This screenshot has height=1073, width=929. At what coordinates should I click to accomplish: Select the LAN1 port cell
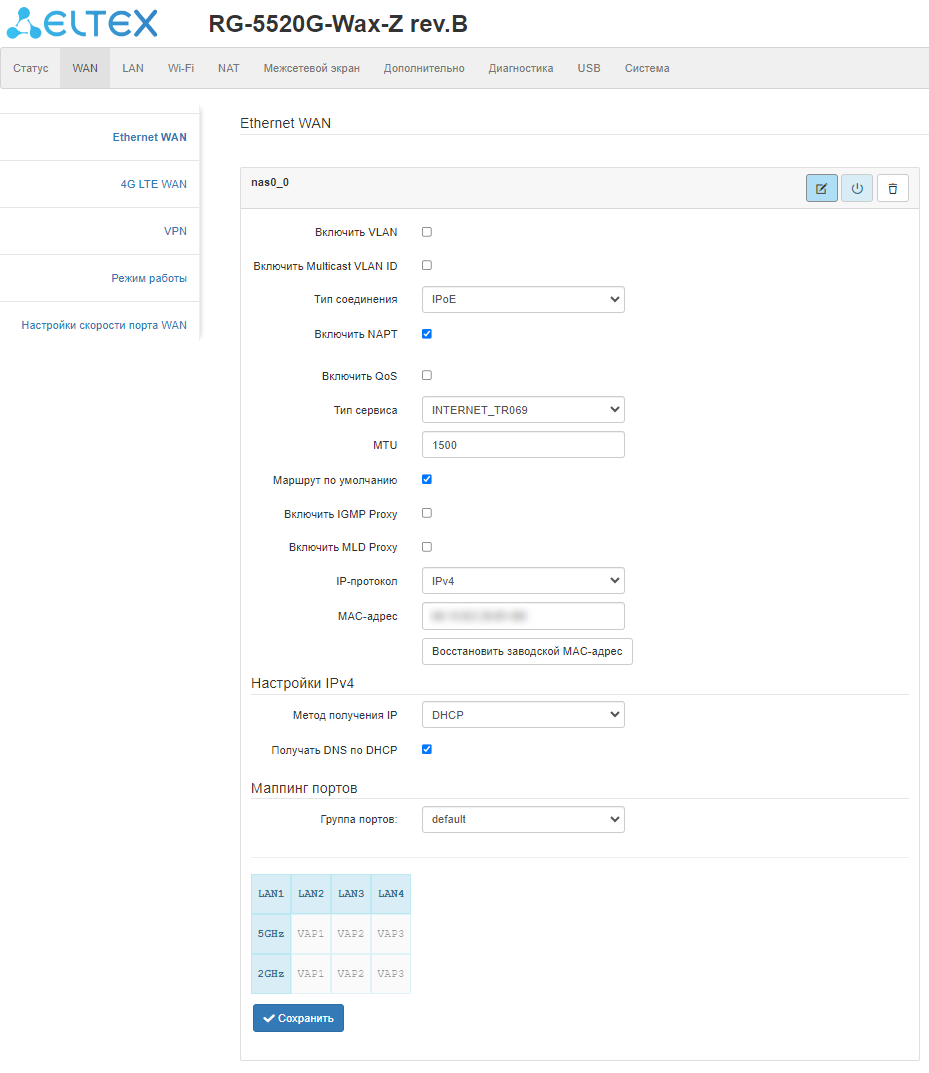271,893
